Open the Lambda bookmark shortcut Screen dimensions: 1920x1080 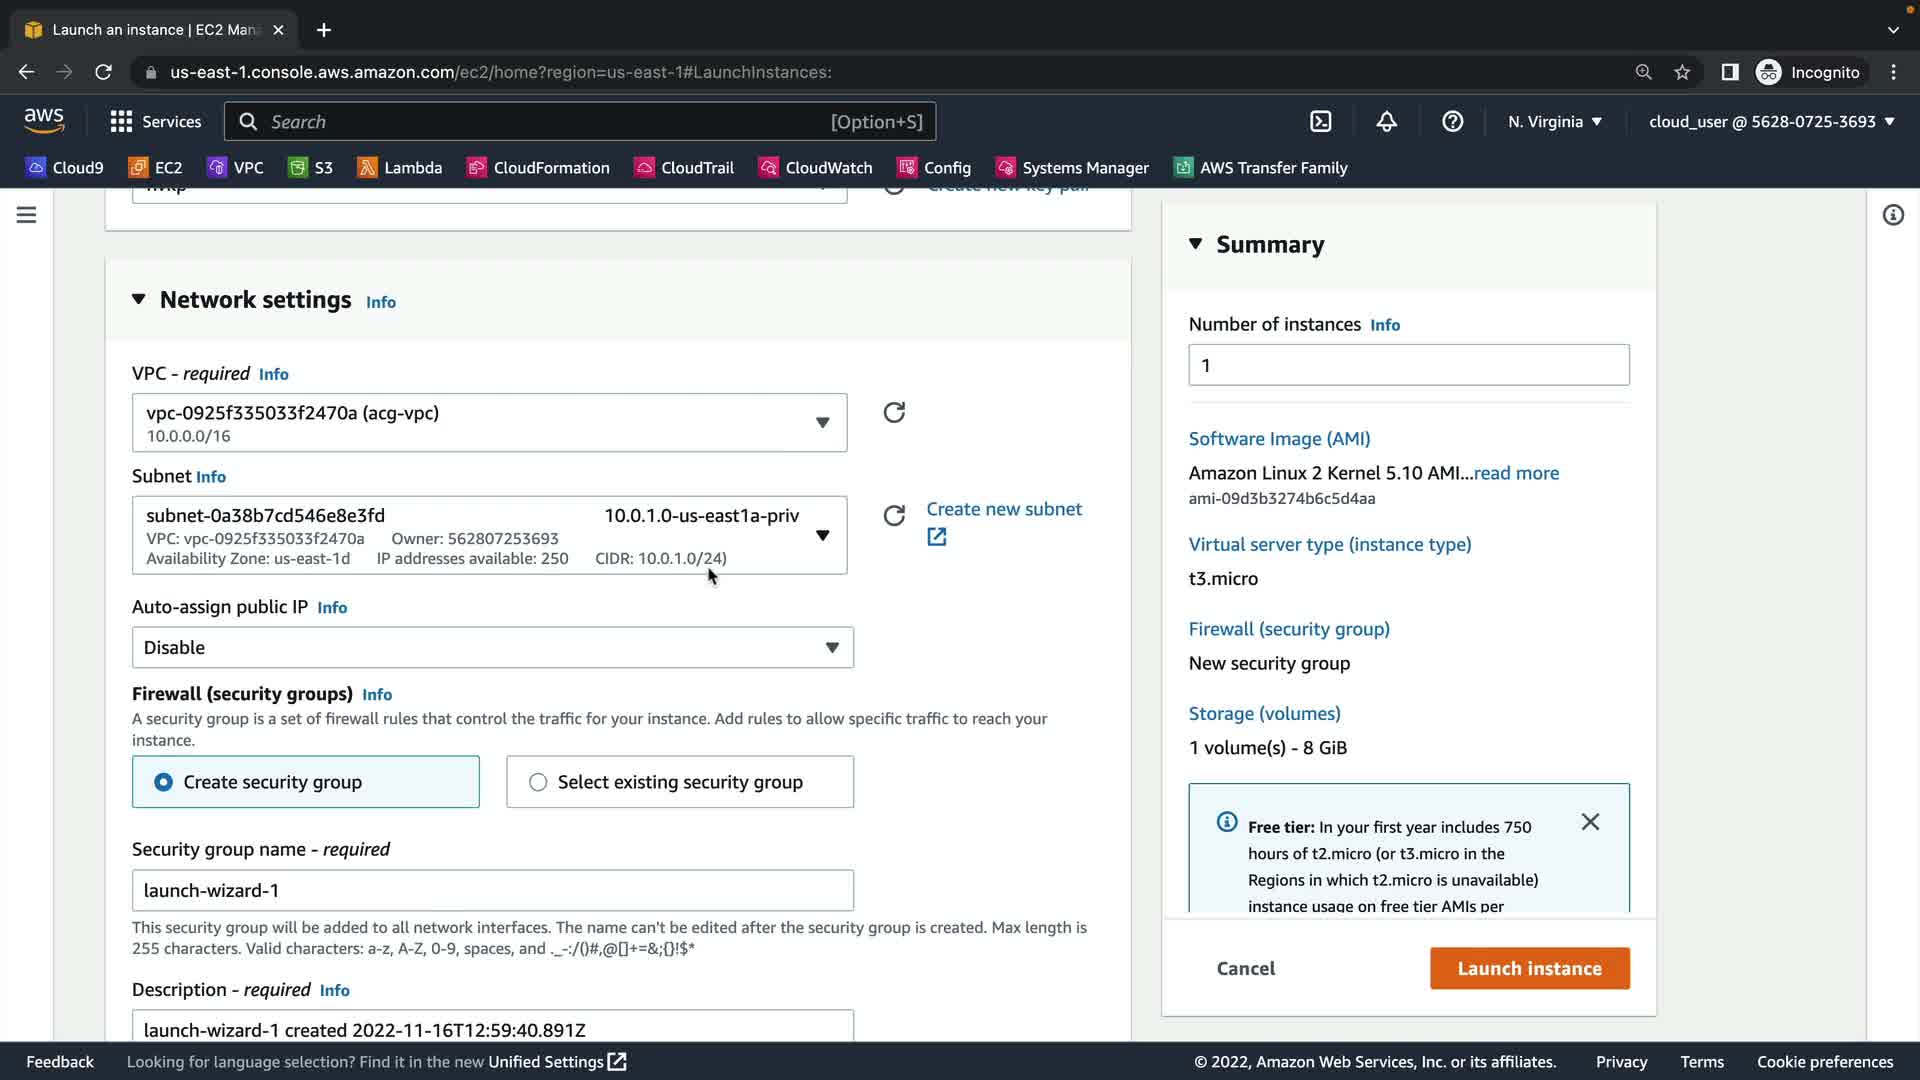[x=400, y=168]
